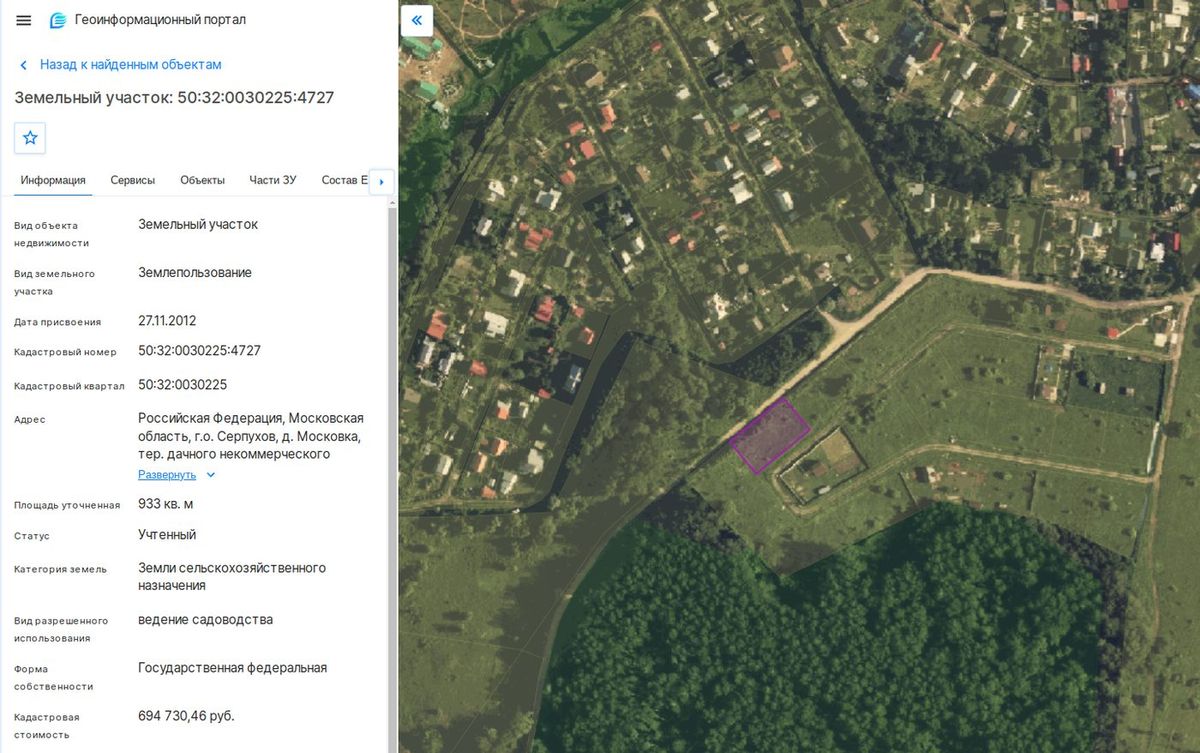Click the ownership value Государственная федеральная
The image size is (1200, 753).
point(233,668)
